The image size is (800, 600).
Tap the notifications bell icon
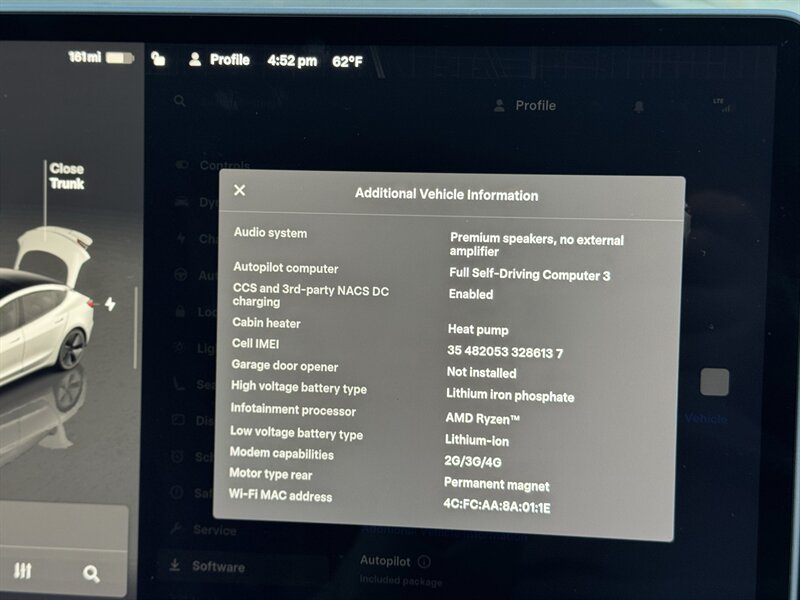point(639,107)
